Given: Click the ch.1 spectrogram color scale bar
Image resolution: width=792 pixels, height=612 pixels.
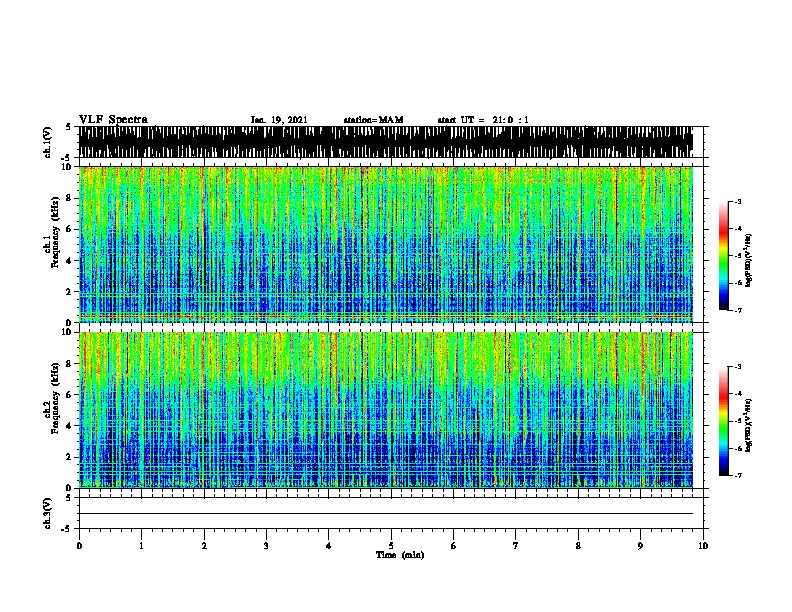Looking at the screenshot, I should [724, 256].
